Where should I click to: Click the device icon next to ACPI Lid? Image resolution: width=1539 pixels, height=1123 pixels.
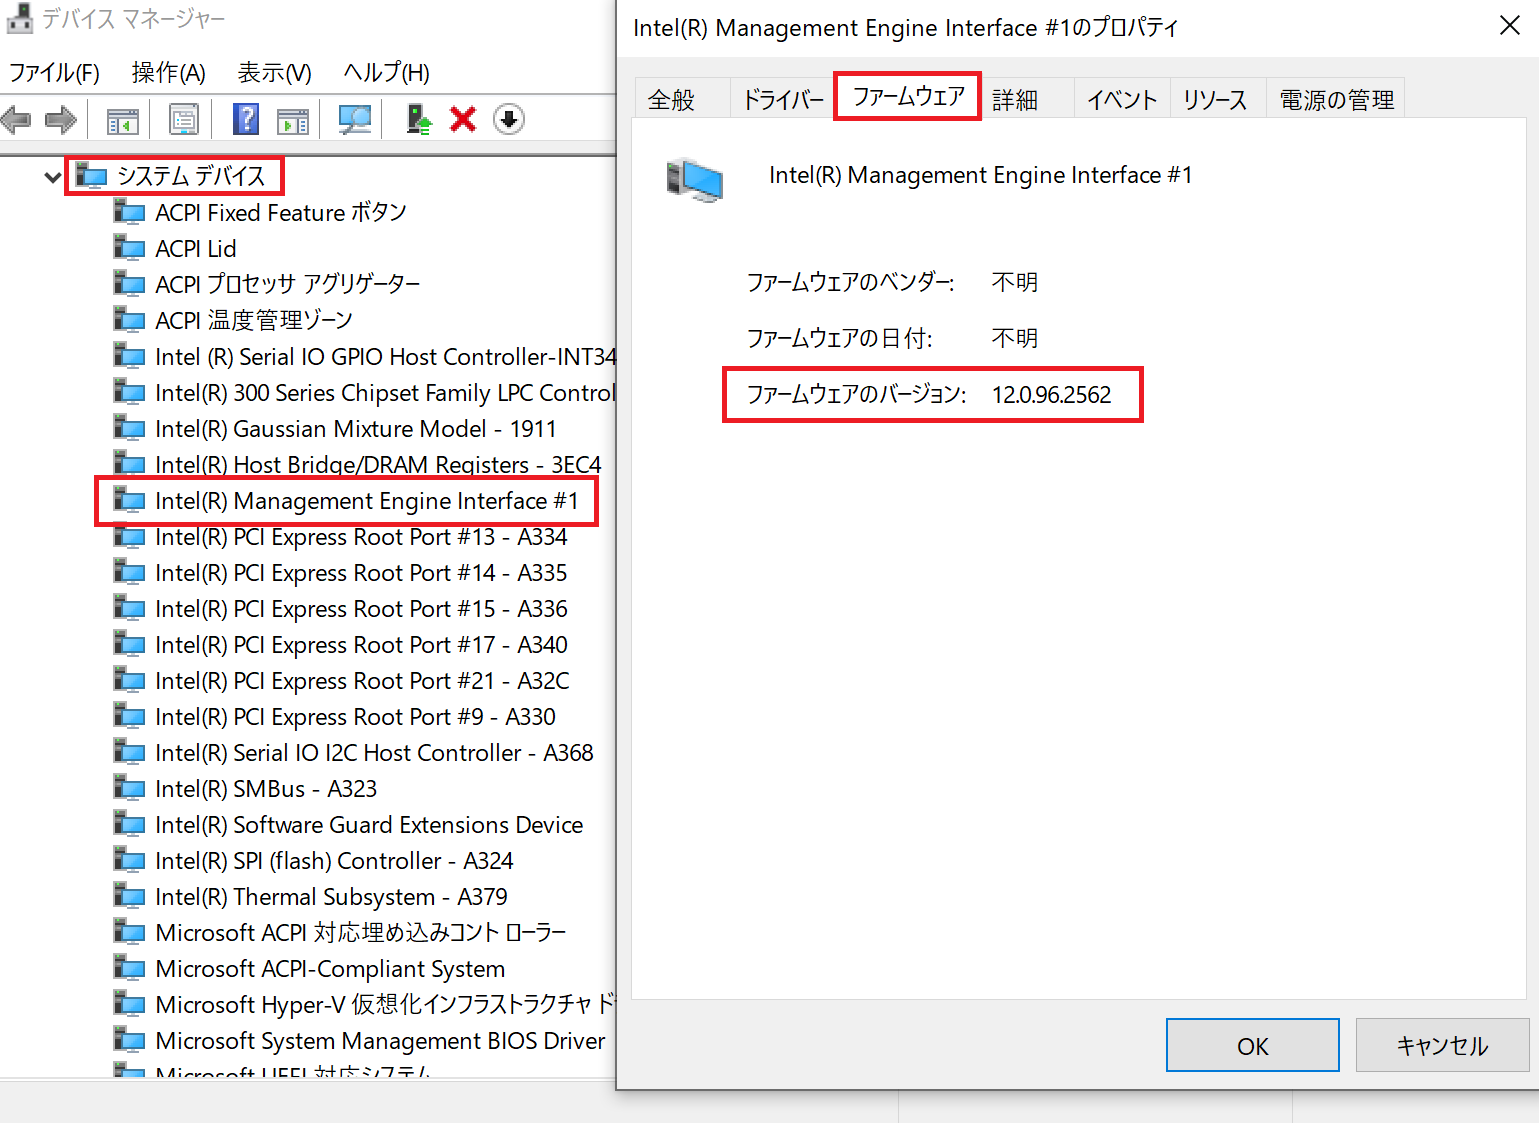[x=129, y=248]
